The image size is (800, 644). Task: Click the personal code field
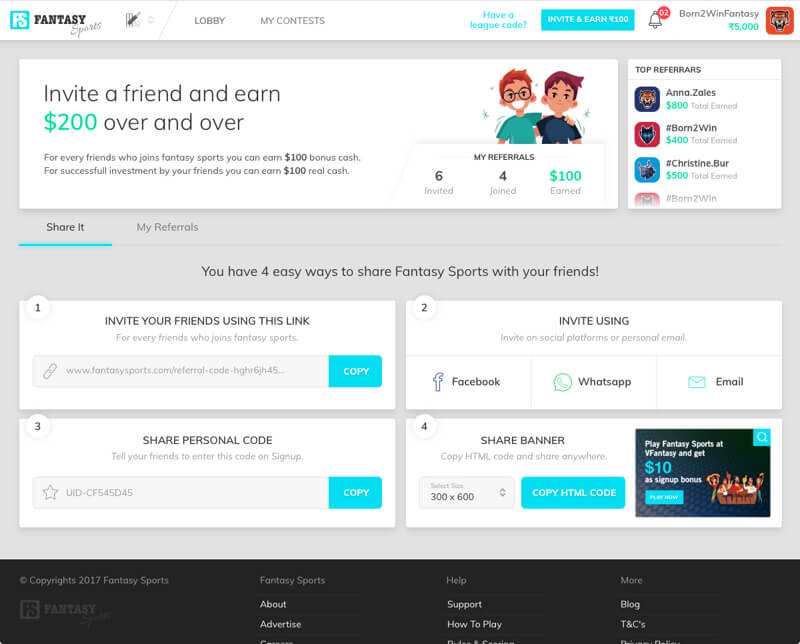coord(181,492)
